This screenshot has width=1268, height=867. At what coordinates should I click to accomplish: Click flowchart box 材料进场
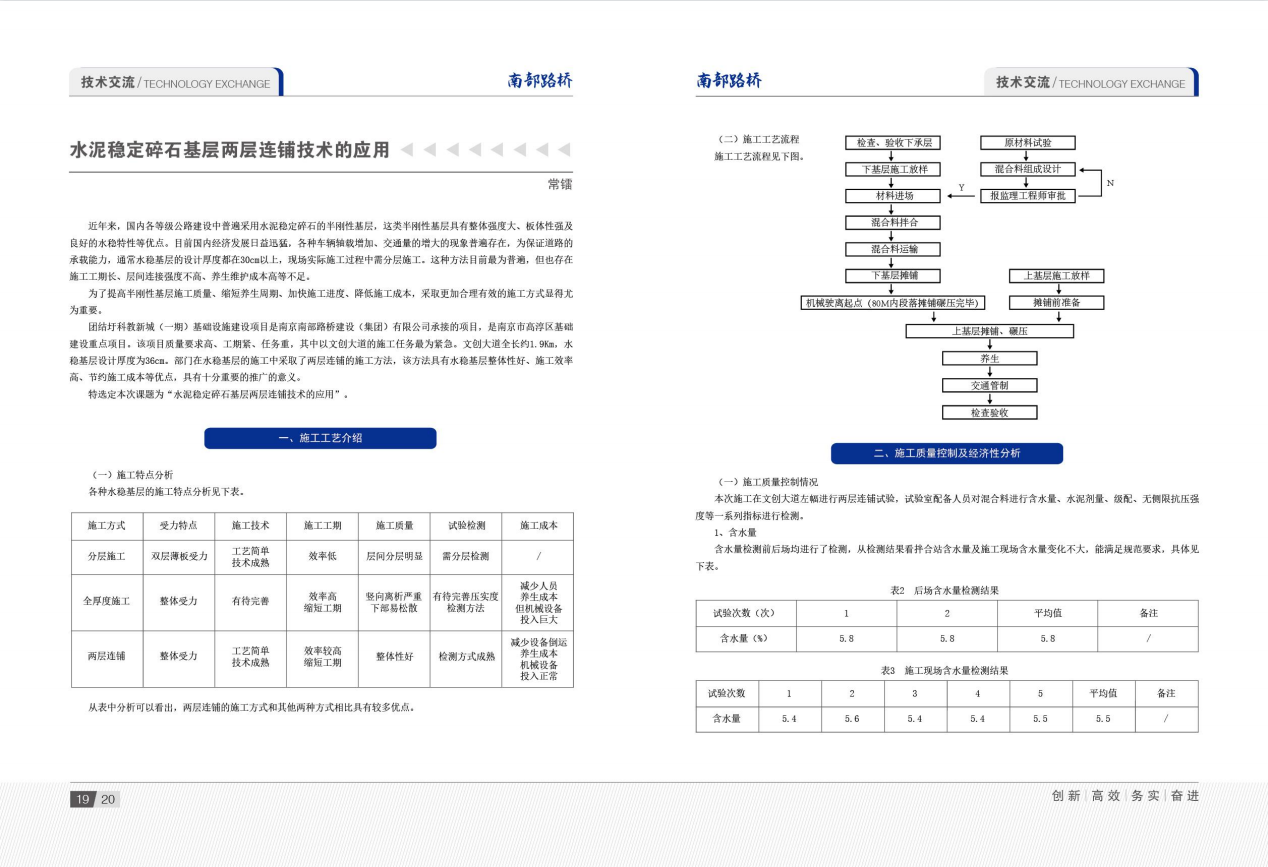tap(892, 196)
